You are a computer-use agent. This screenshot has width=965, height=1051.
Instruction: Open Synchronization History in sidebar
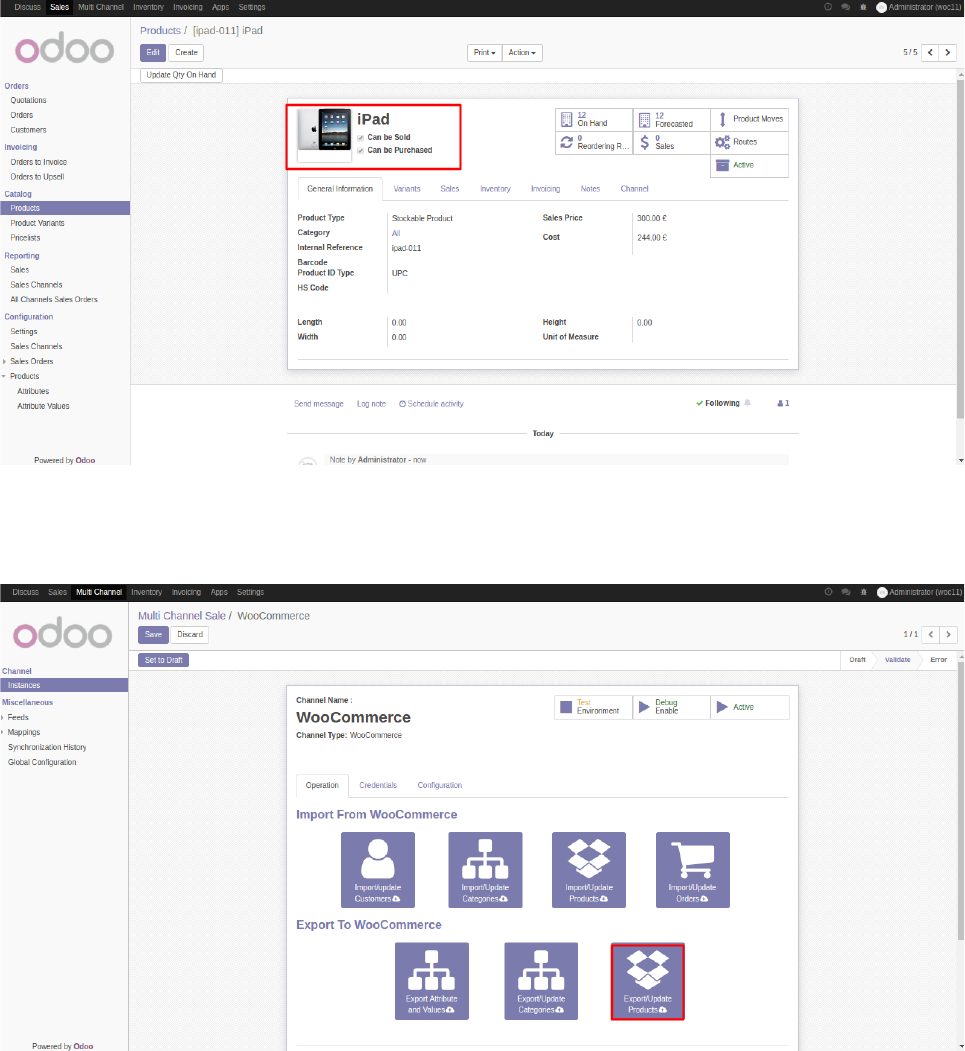pyautogui.click(x=47, y=747)
